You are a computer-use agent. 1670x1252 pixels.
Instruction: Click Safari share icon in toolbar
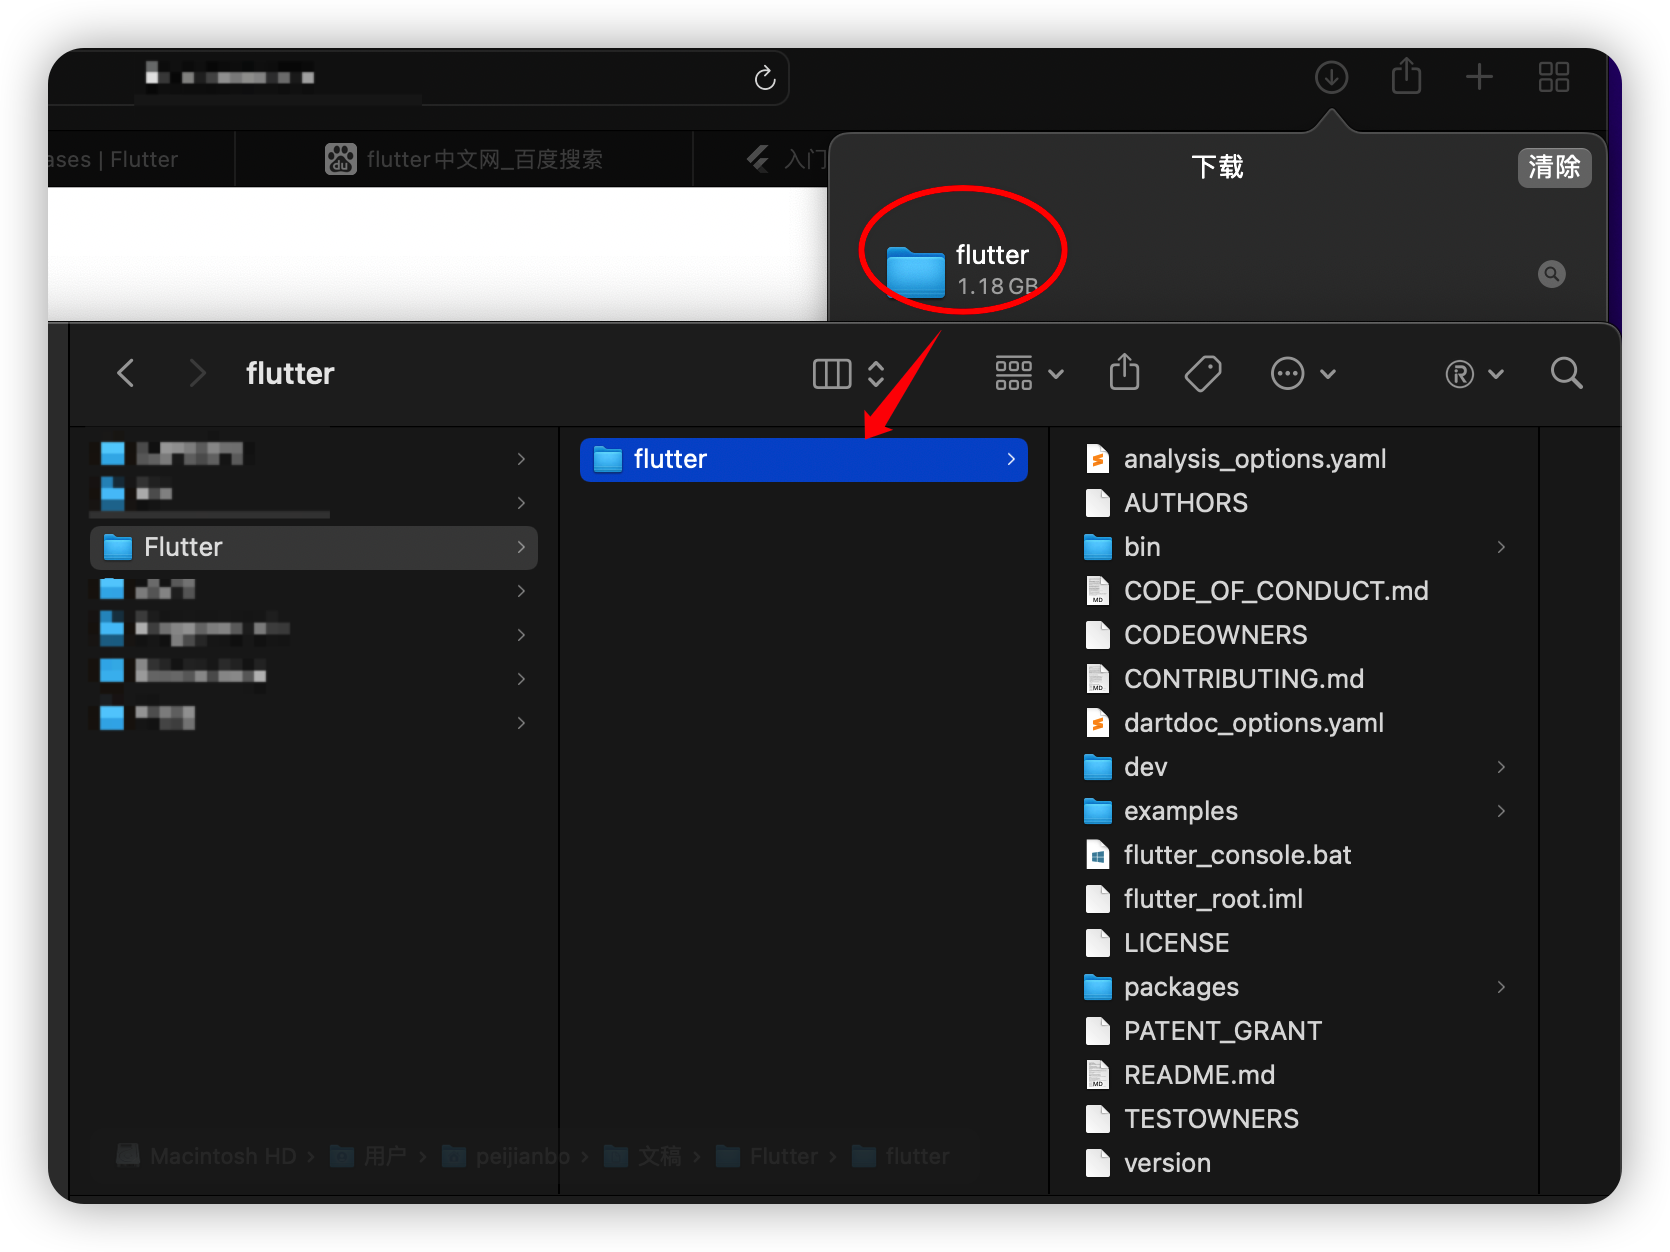[x=1406, y=76]
